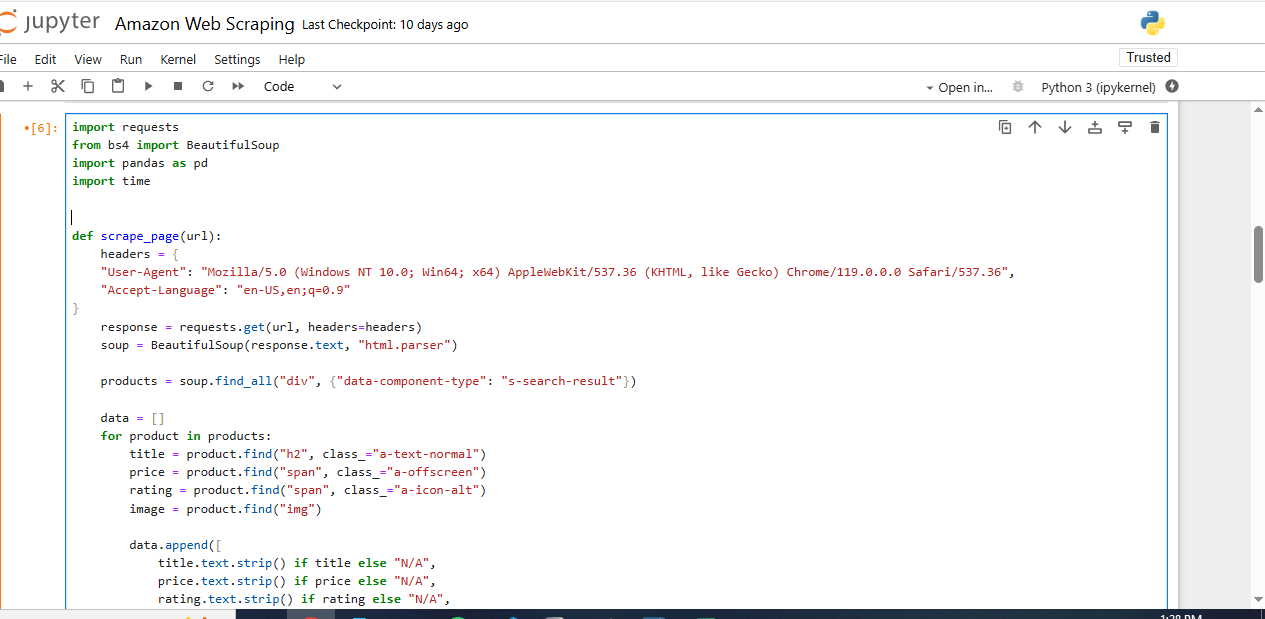Click the line 'import pandas as pd'
Viewport: 1265px width, 619px height.
pyautogui.click(x=140, y=163)
